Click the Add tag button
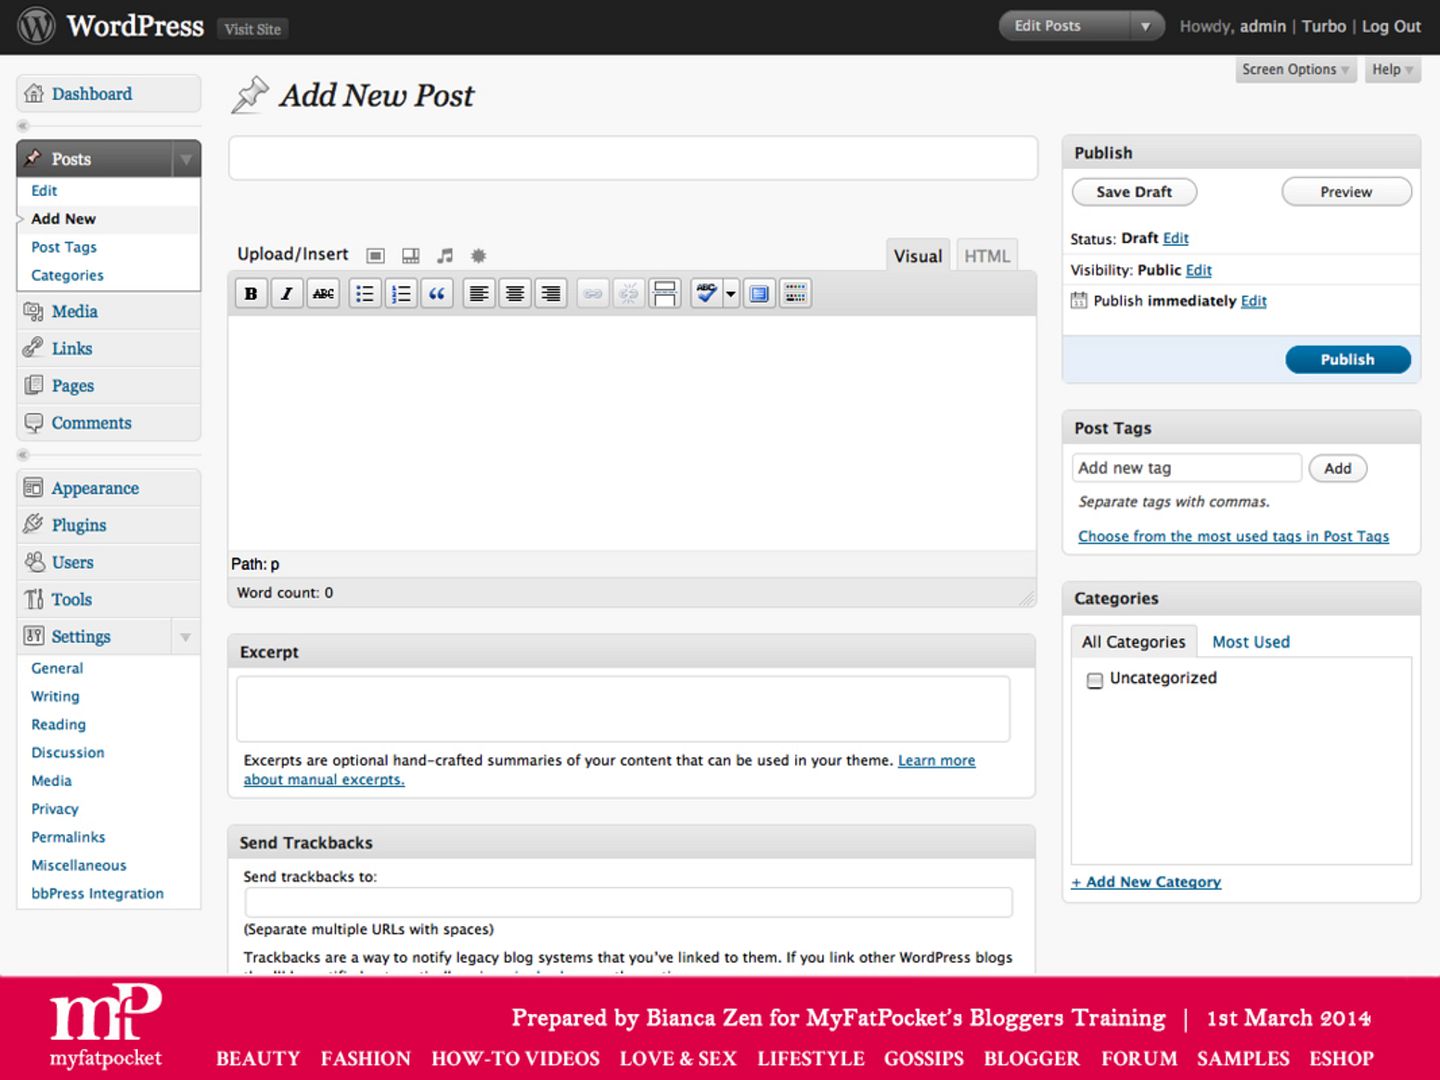1440x1080 pixels. pos(1338,468)
